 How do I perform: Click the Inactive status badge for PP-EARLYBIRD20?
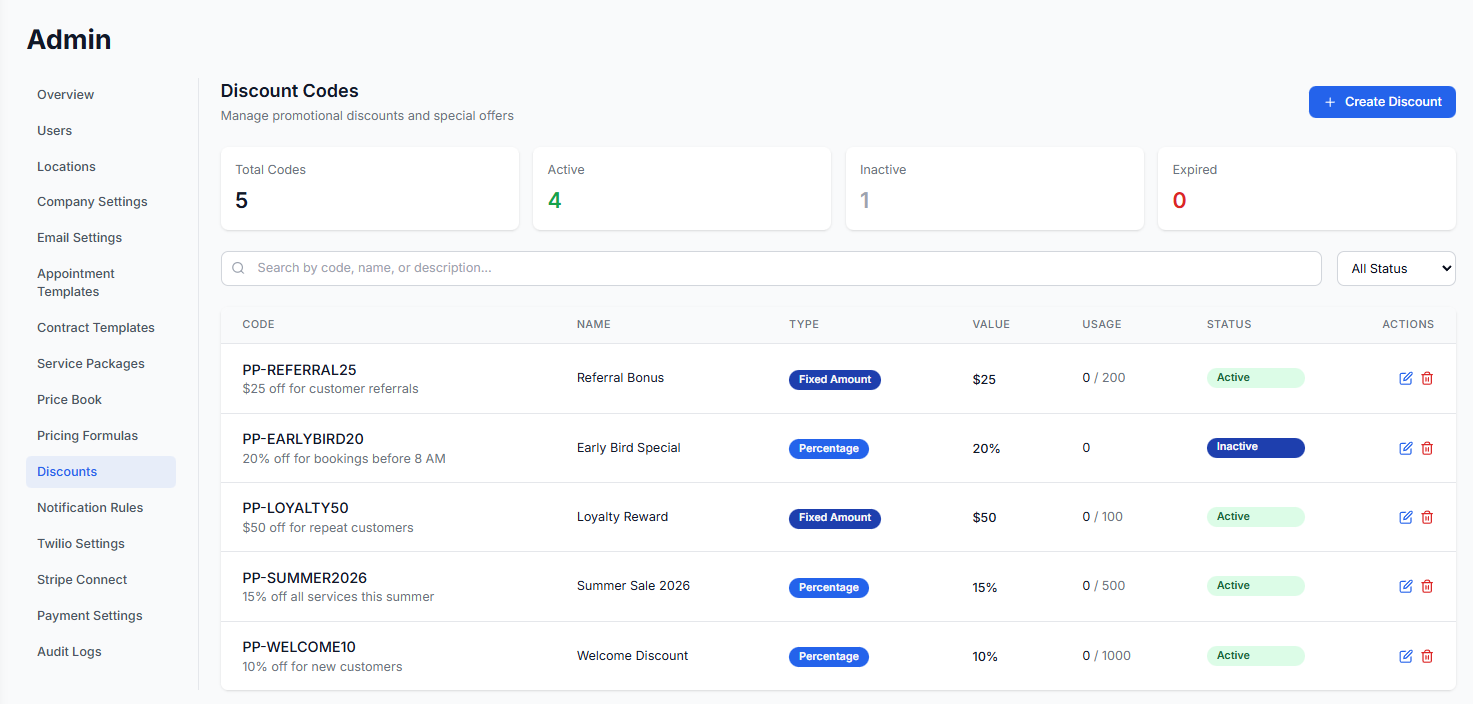(x=1255, y=447)
